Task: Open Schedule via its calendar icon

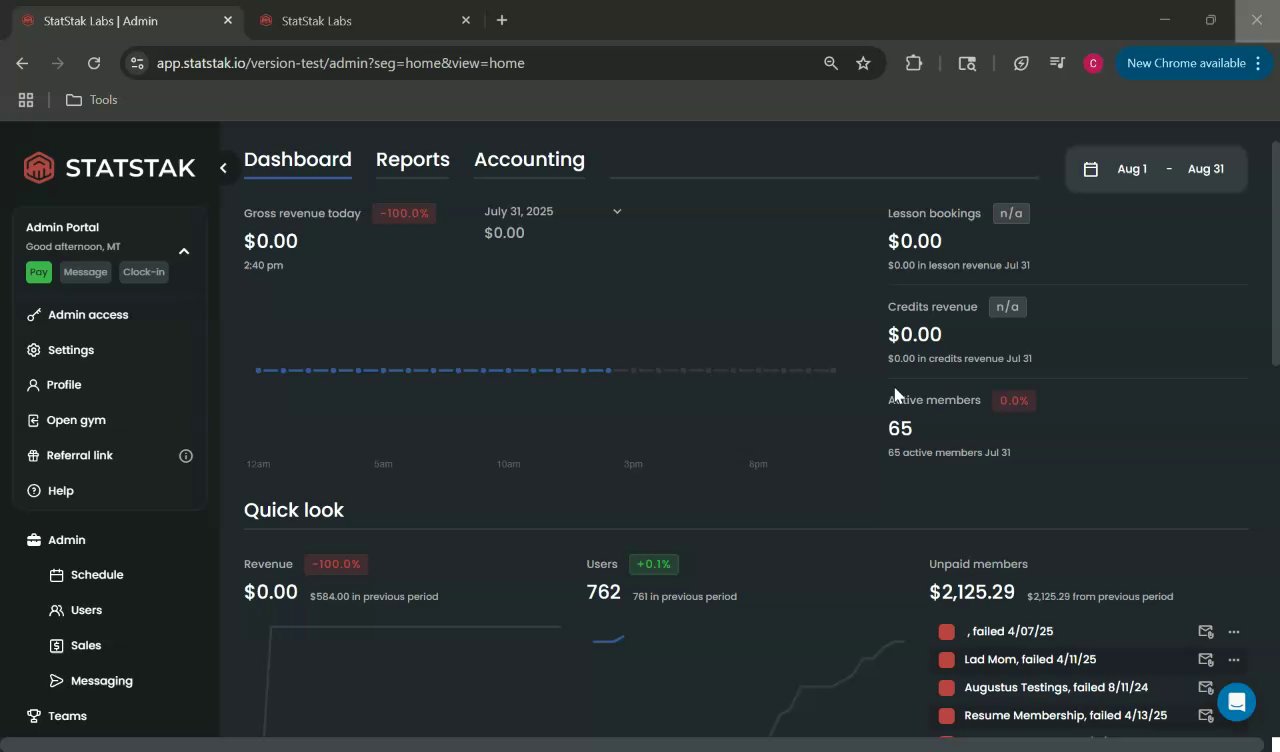Action: (x=57, y=575)
